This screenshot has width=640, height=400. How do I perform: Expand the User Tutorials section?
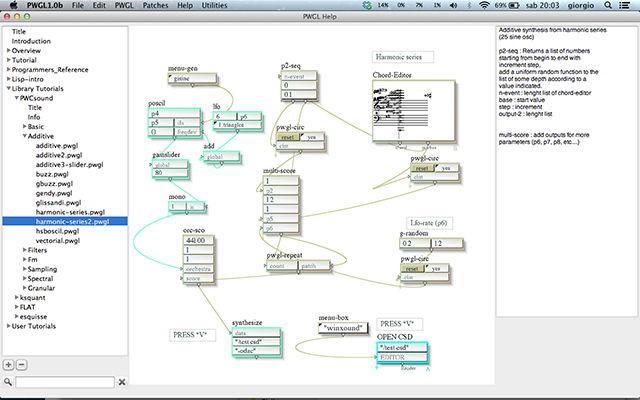[9, 326]
